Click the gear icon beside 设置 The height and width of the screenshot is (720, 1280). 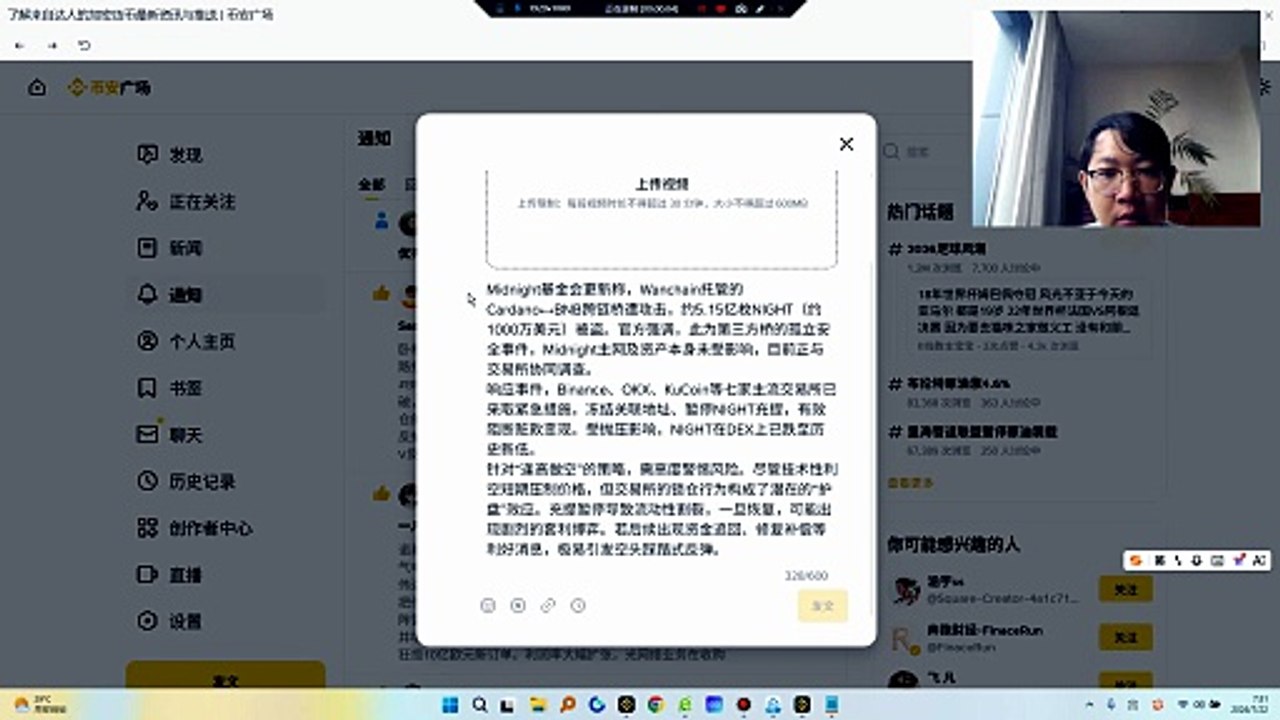click(147, 621)
